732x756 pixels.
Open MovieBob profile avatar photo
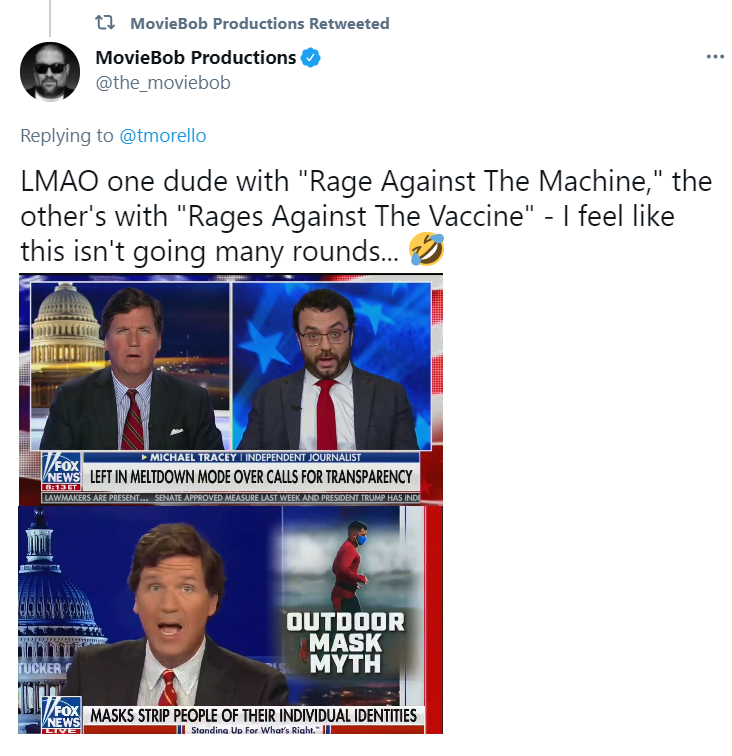tap(50, 71)
